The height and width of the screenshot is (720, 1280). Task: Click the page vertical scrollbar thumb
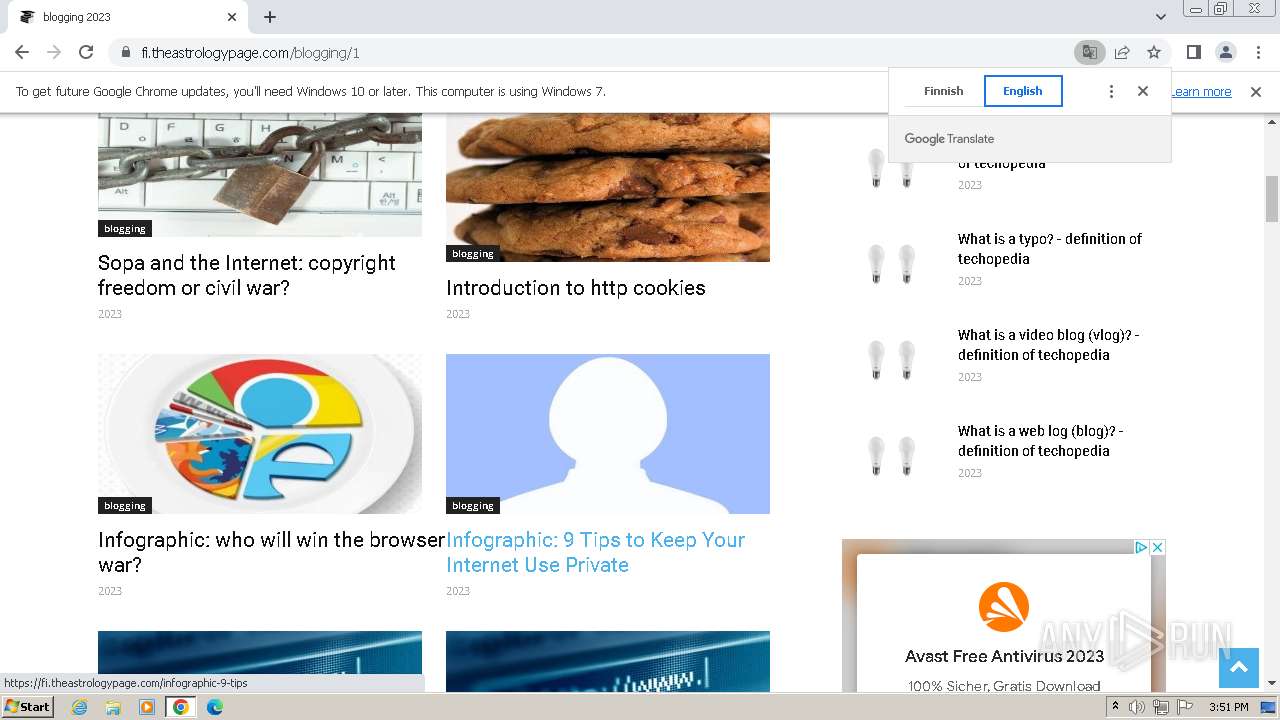click(1272, 198)
